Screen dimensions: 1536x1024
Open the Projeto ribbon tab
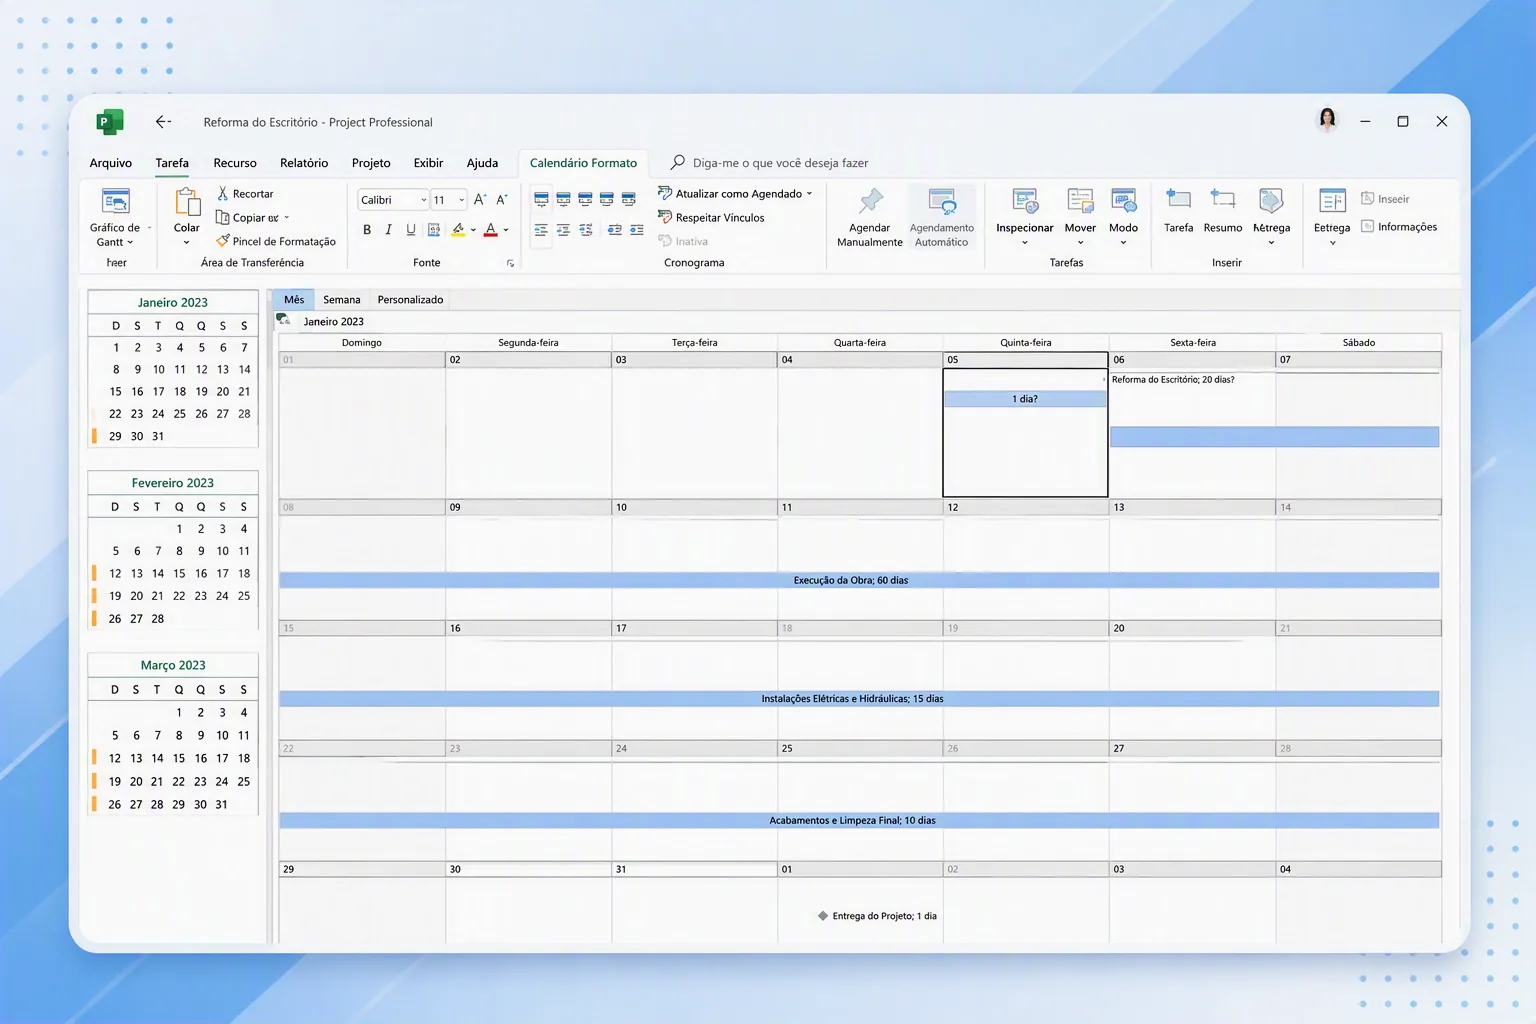pyautogui.click(x=371, y=163)
